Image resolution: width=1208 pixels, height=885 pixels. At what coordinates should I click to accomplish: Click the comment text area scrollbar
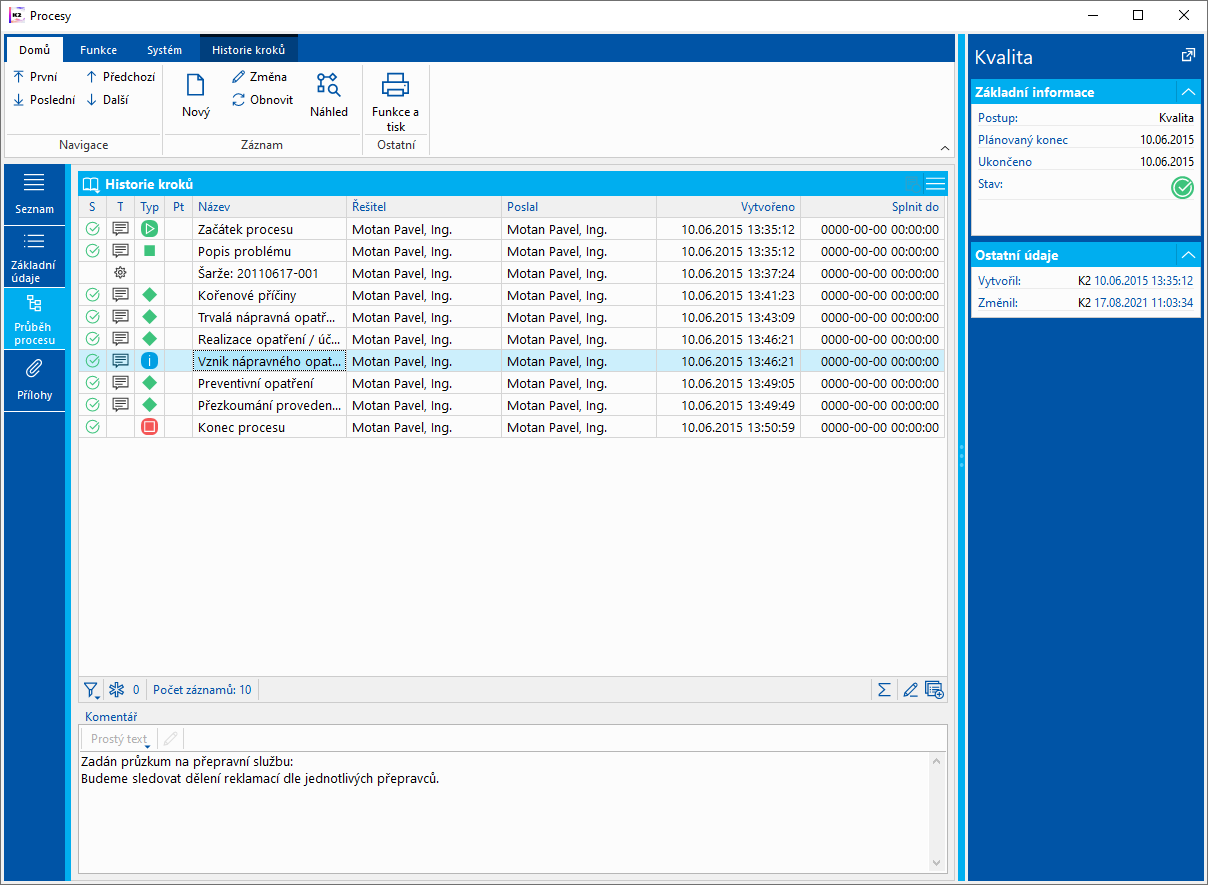pyautogui.click(x=937, y=810)
